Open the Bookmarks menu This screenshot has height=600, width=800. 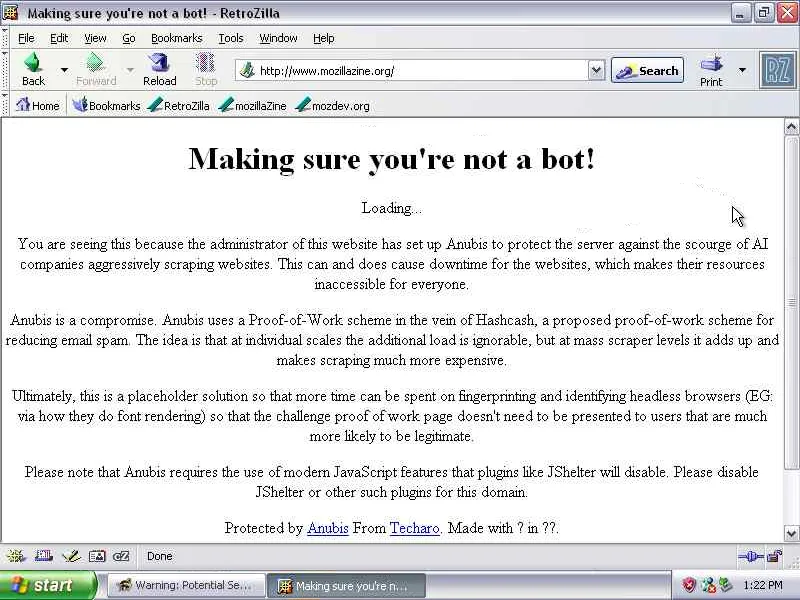(177, 38)
